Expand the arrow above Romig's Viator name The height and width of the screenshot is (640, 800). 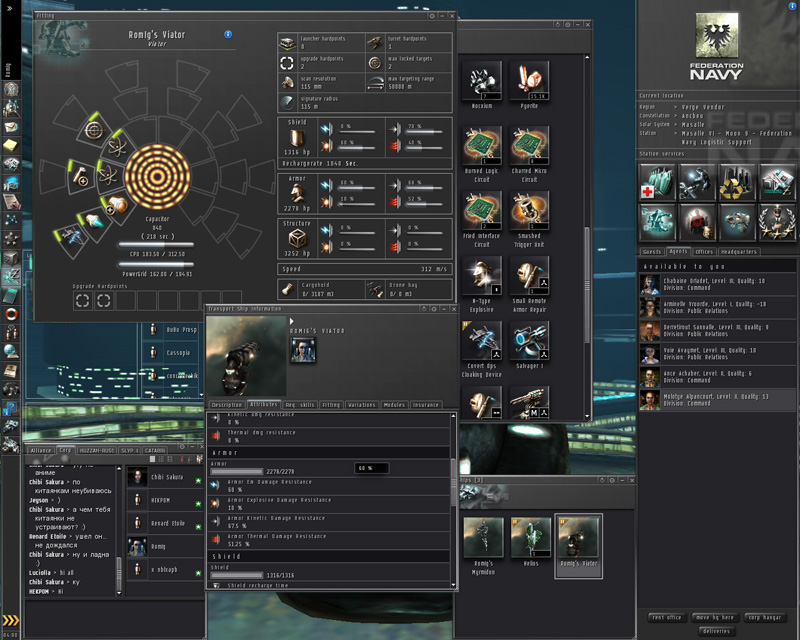(x=292, y=321)
